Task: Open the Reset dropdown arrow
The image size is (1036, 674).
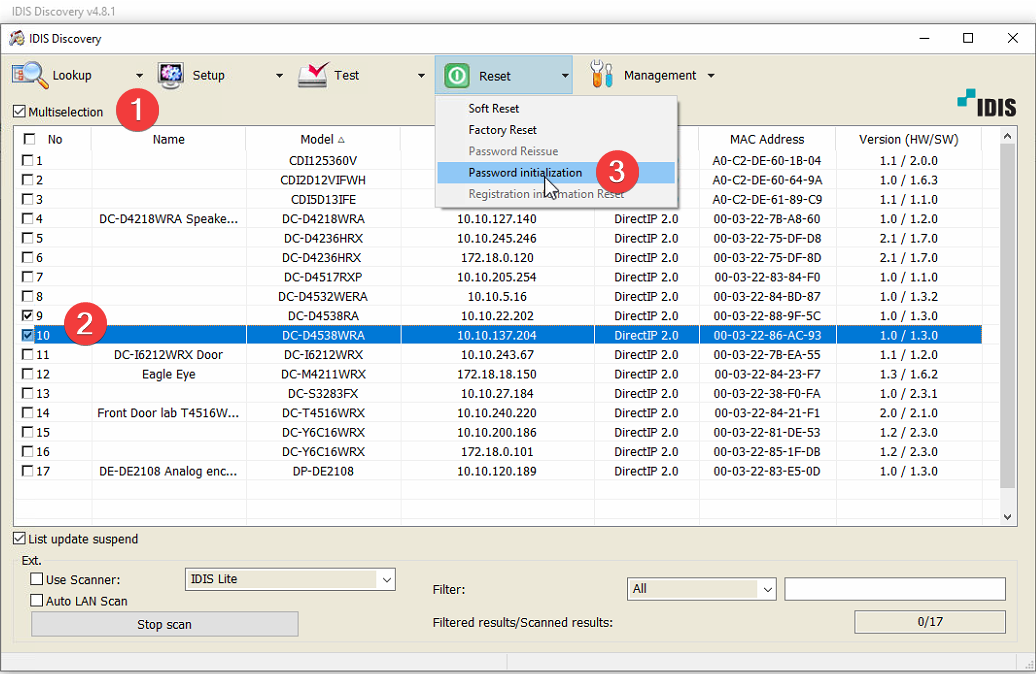Action: tap(565, 76)
